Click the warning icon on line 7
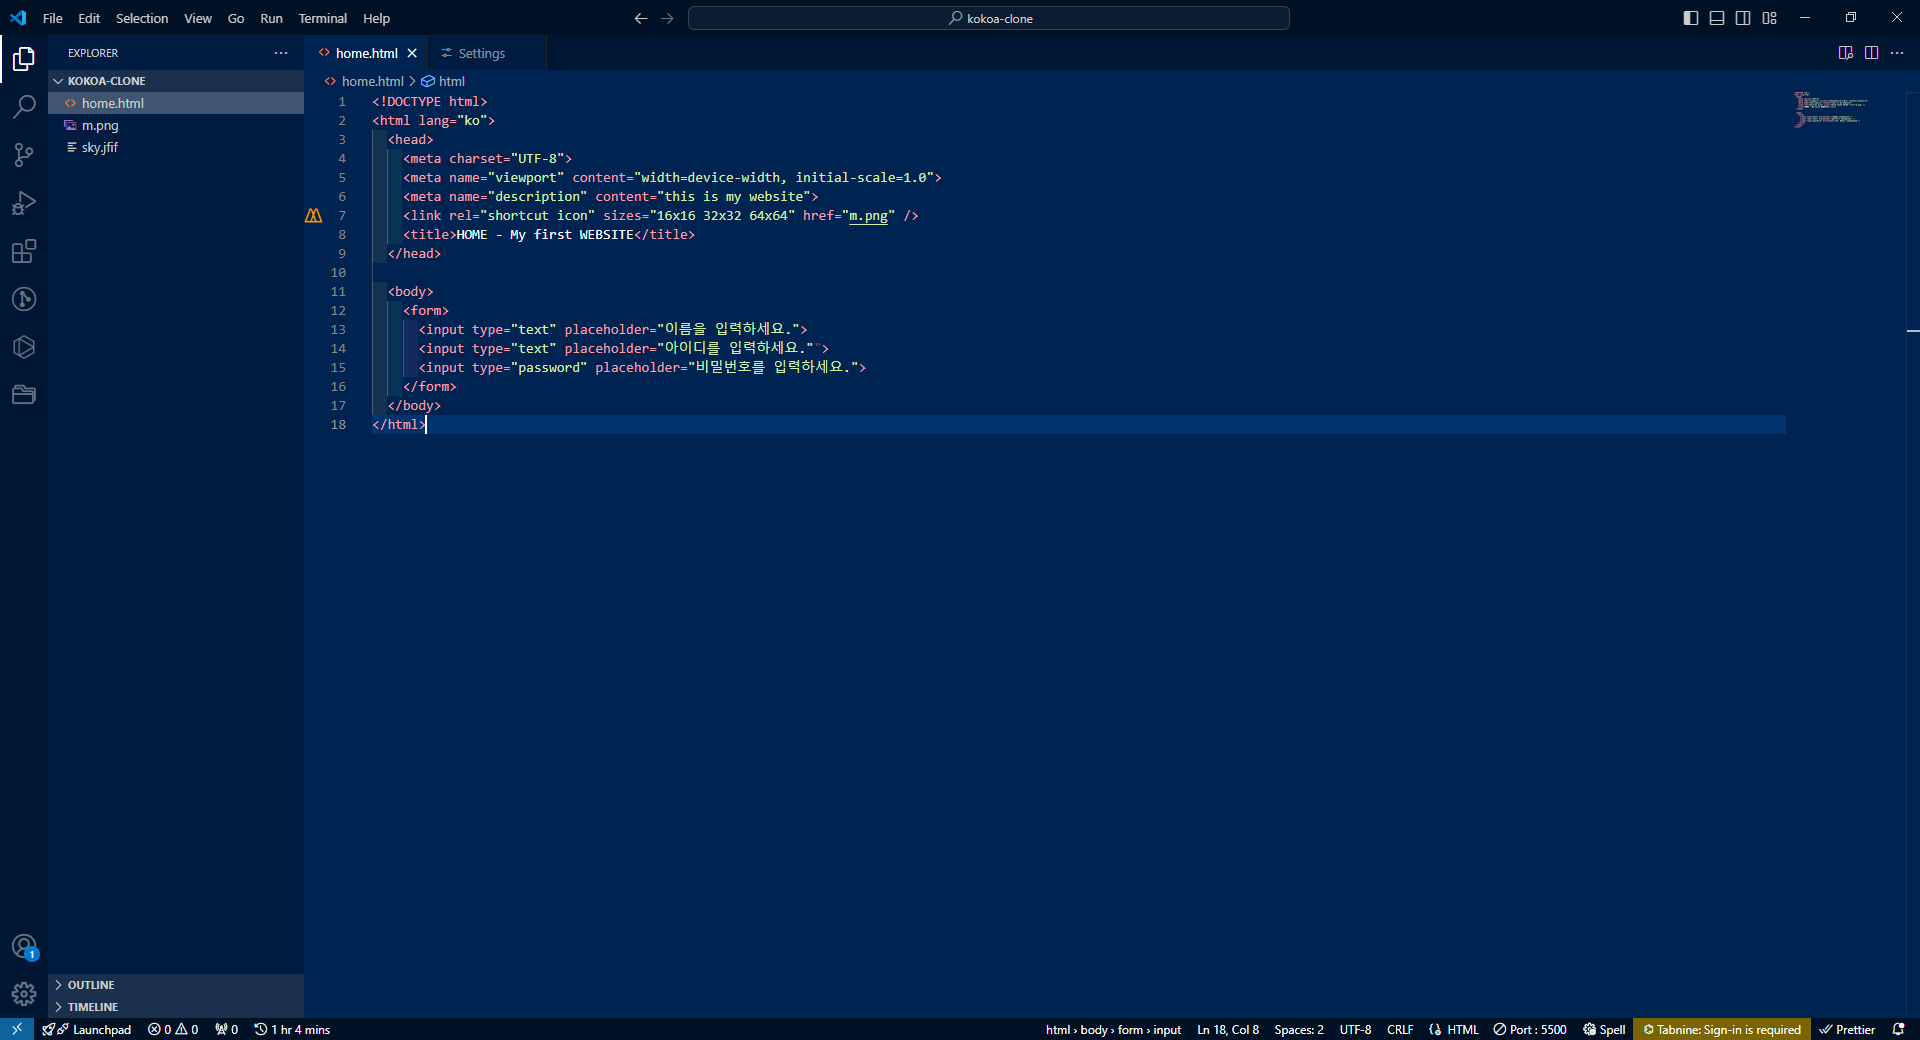Screen dimensions: 1920x1040 click(x=314, y=215)
